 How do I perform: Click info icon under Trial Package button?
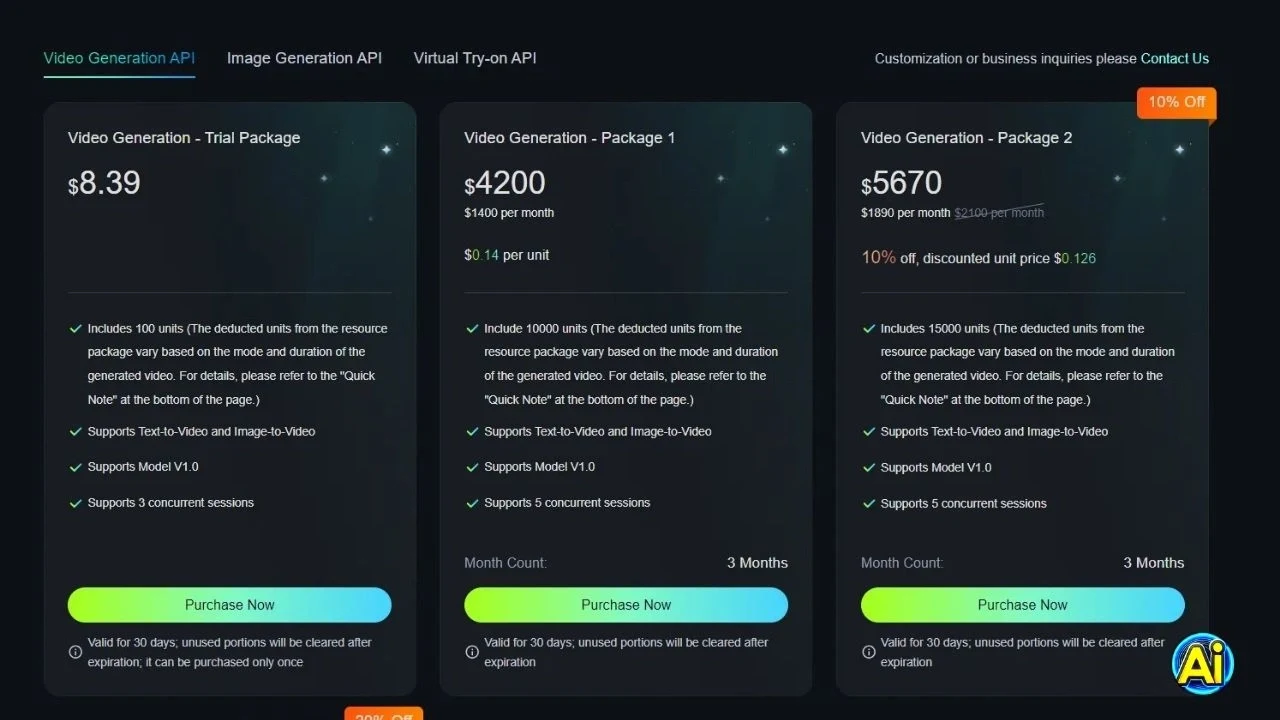tap(75, 652)
